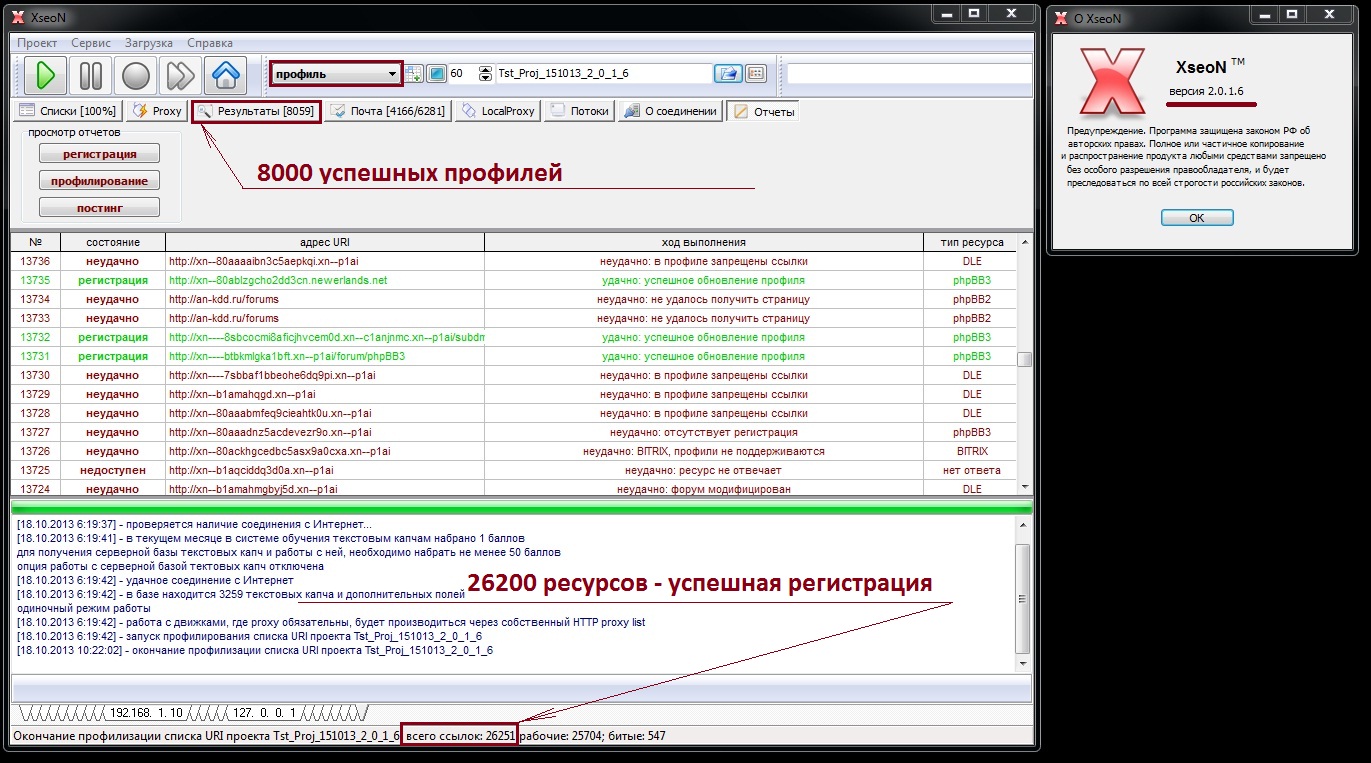Click the add-table icon beside profile dropdown
The image size is (1371, 763).
pos(414,74)
